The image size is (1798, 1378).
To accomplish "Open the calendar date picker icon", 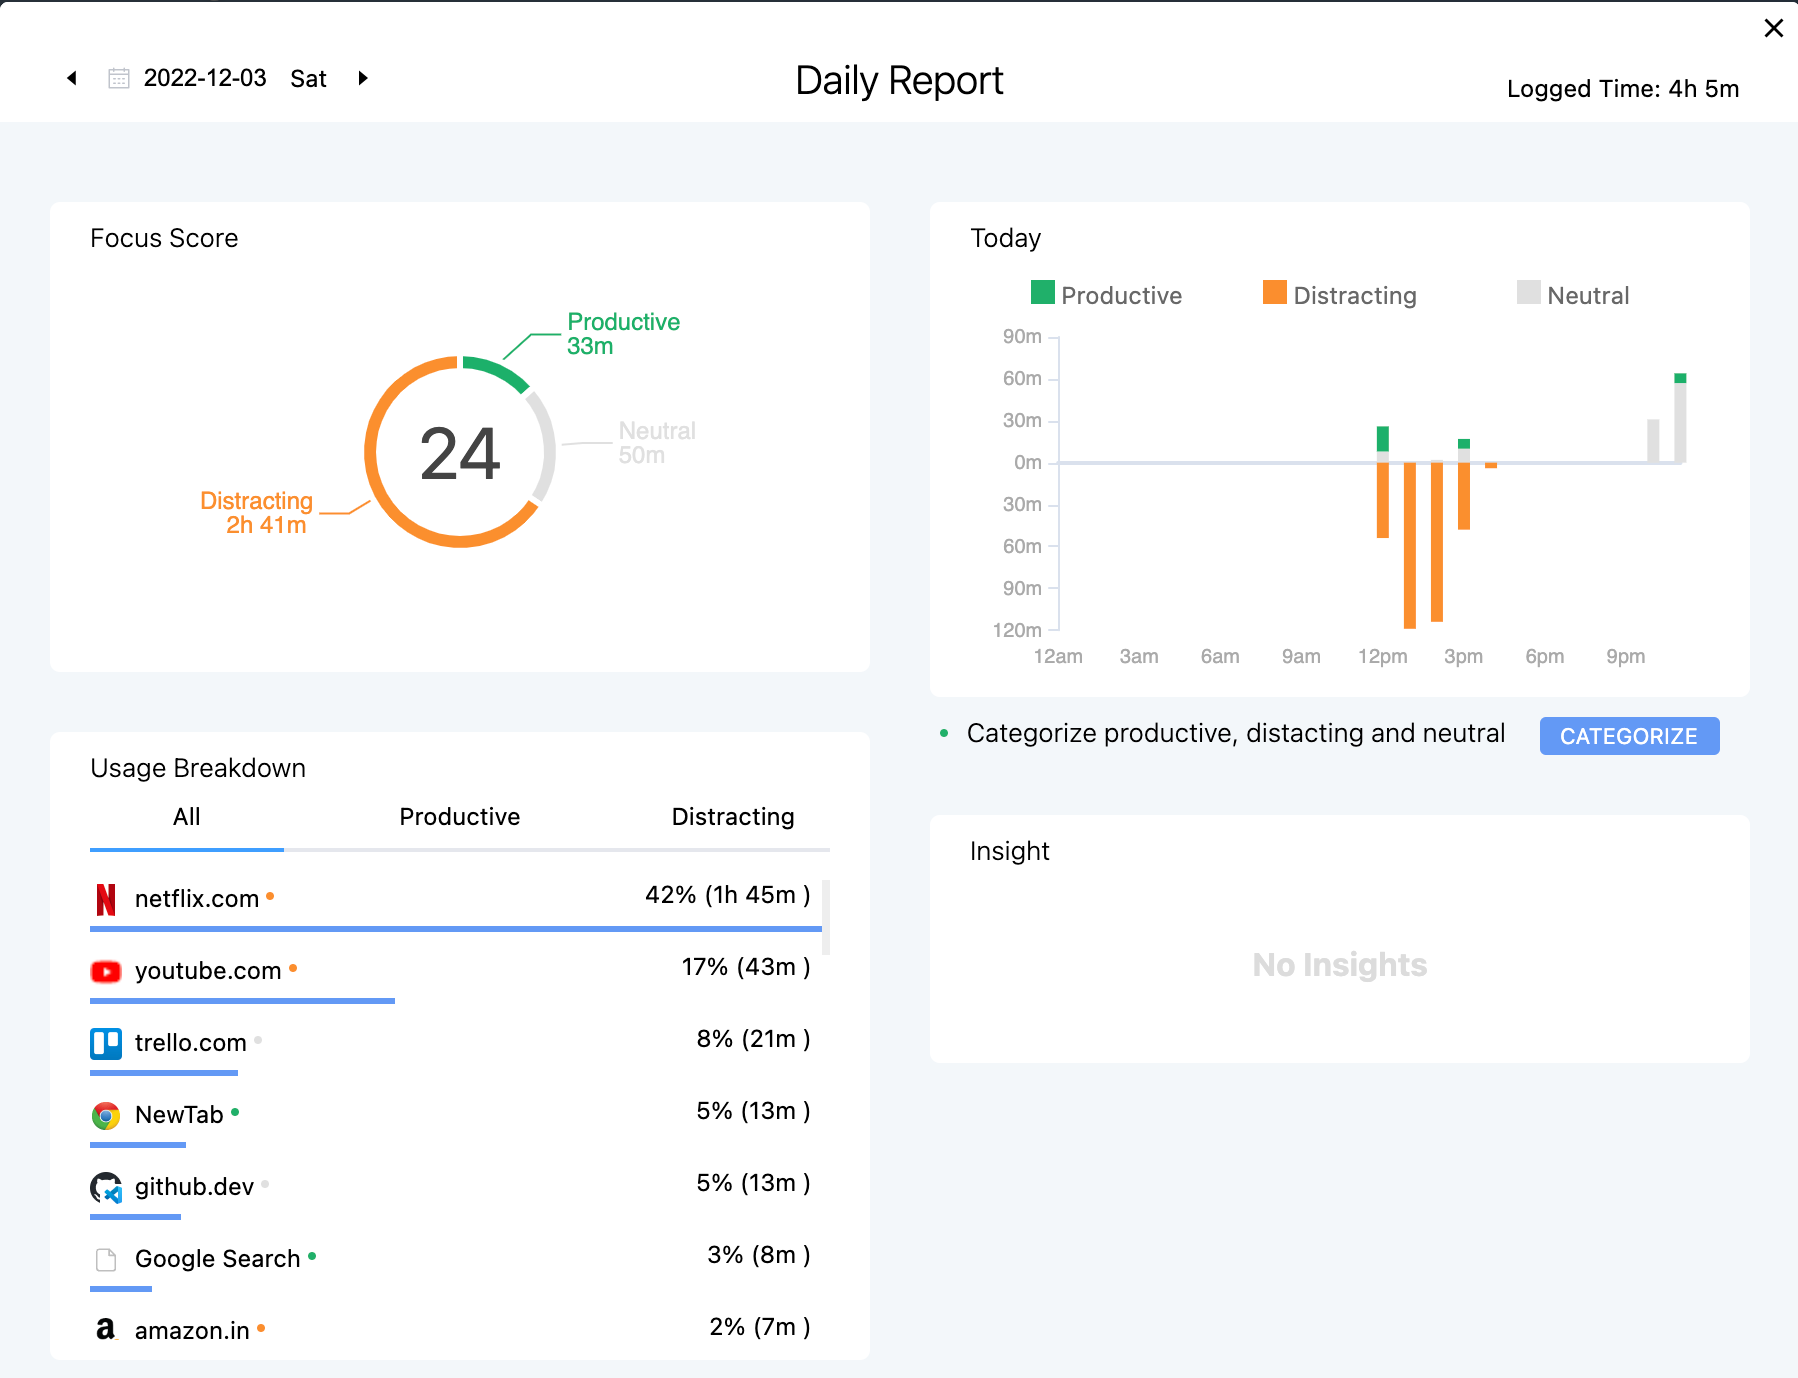I will pyautogui.click(x=119, y=78).
